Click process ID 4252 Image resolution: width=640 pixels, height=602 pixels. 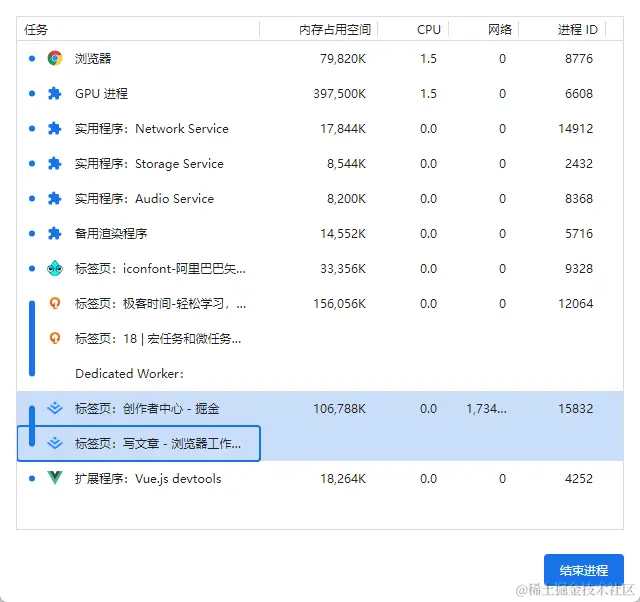pos(579,479)
